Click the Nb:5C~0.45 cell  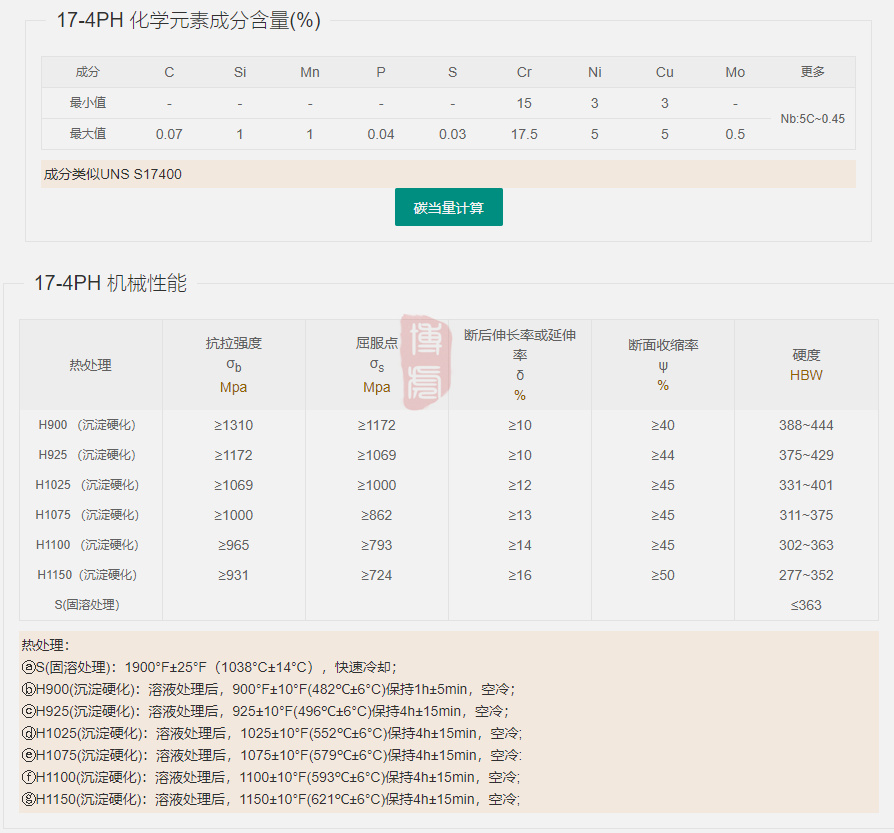tap(812, 119)
